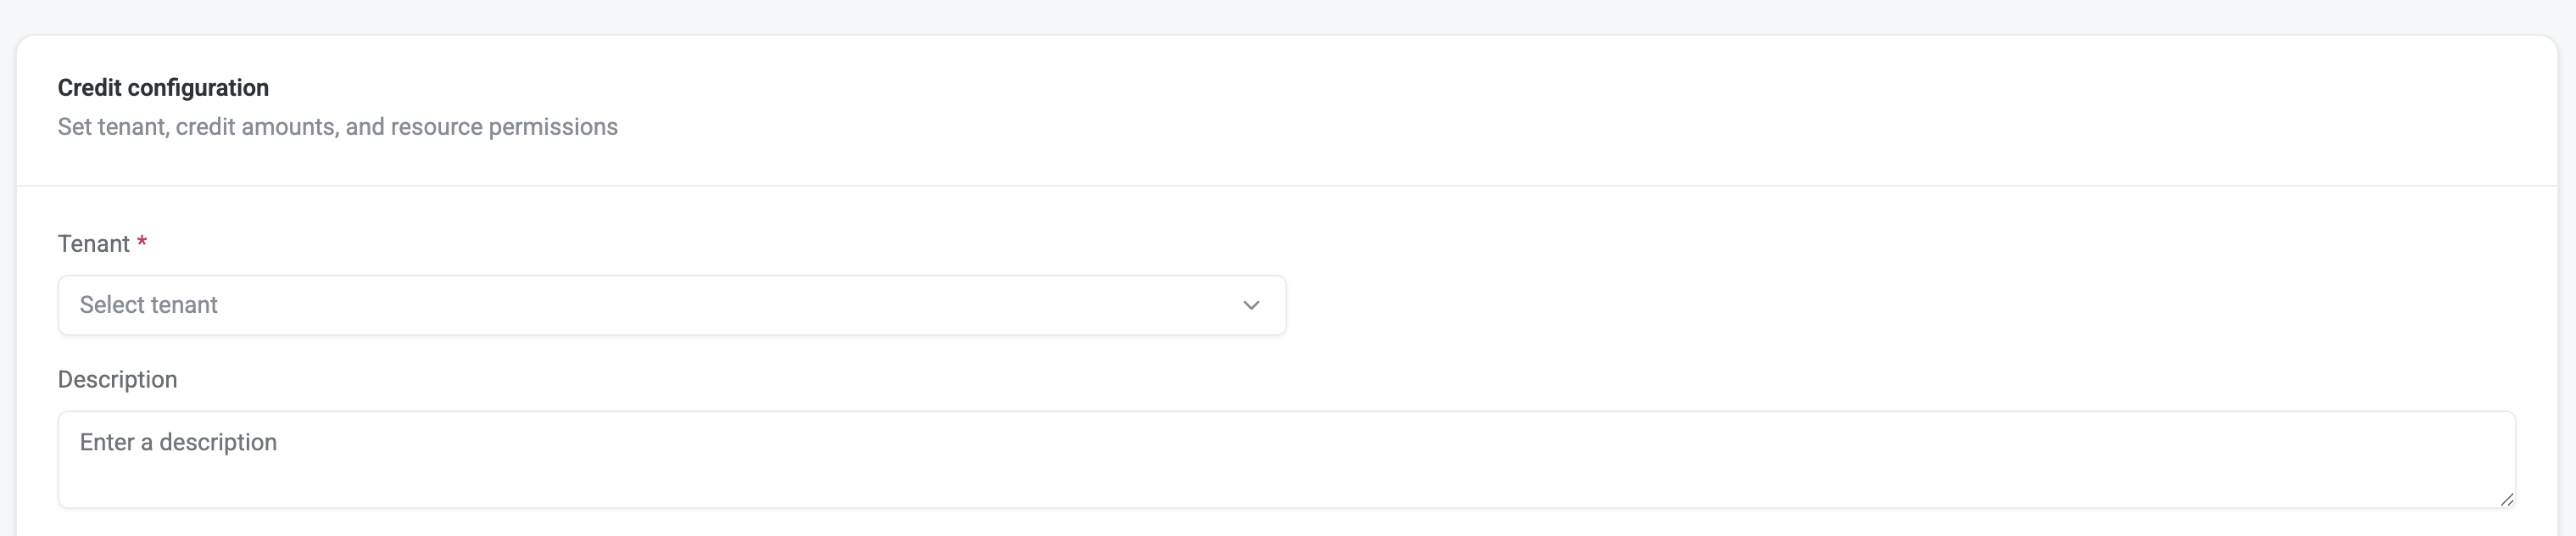Click the 'Enter a description' placeholder text
The image size is (2576, 536).
click(x=178, y=442)
